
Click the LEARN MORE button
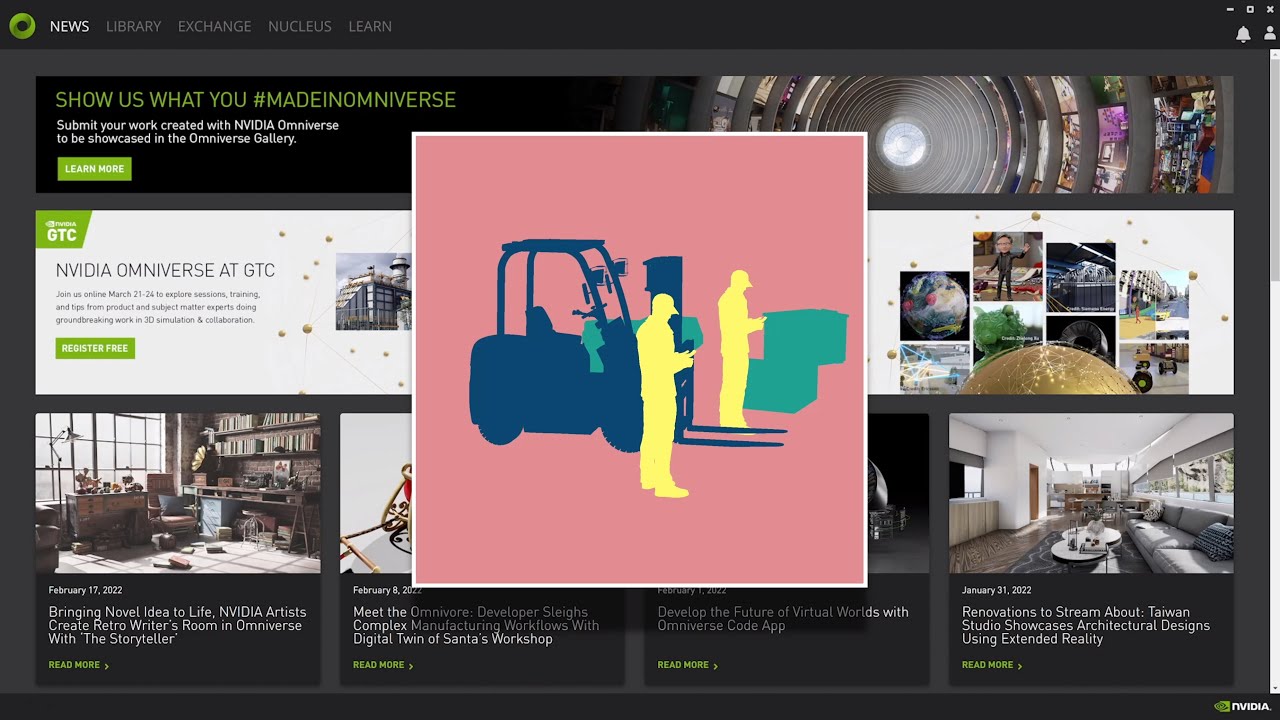[x=94, y=169]
